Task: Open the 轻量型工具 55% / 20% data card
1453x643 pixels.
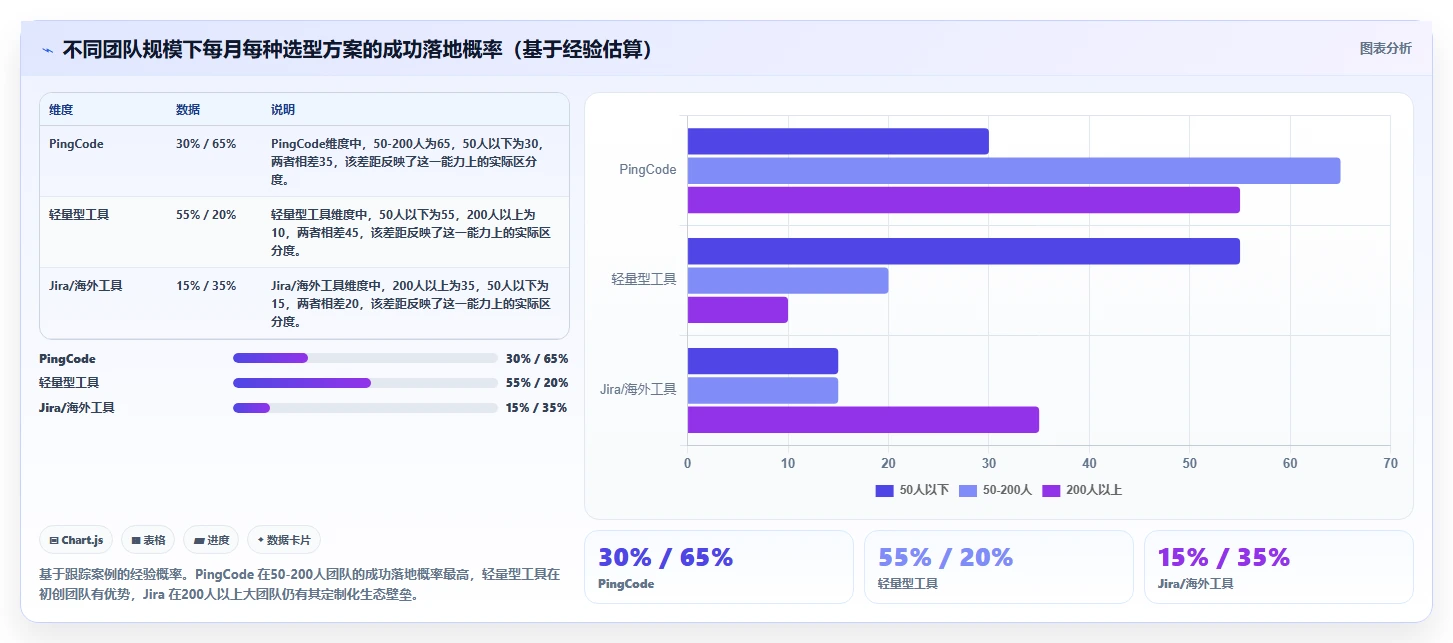Action: (998, 567)
